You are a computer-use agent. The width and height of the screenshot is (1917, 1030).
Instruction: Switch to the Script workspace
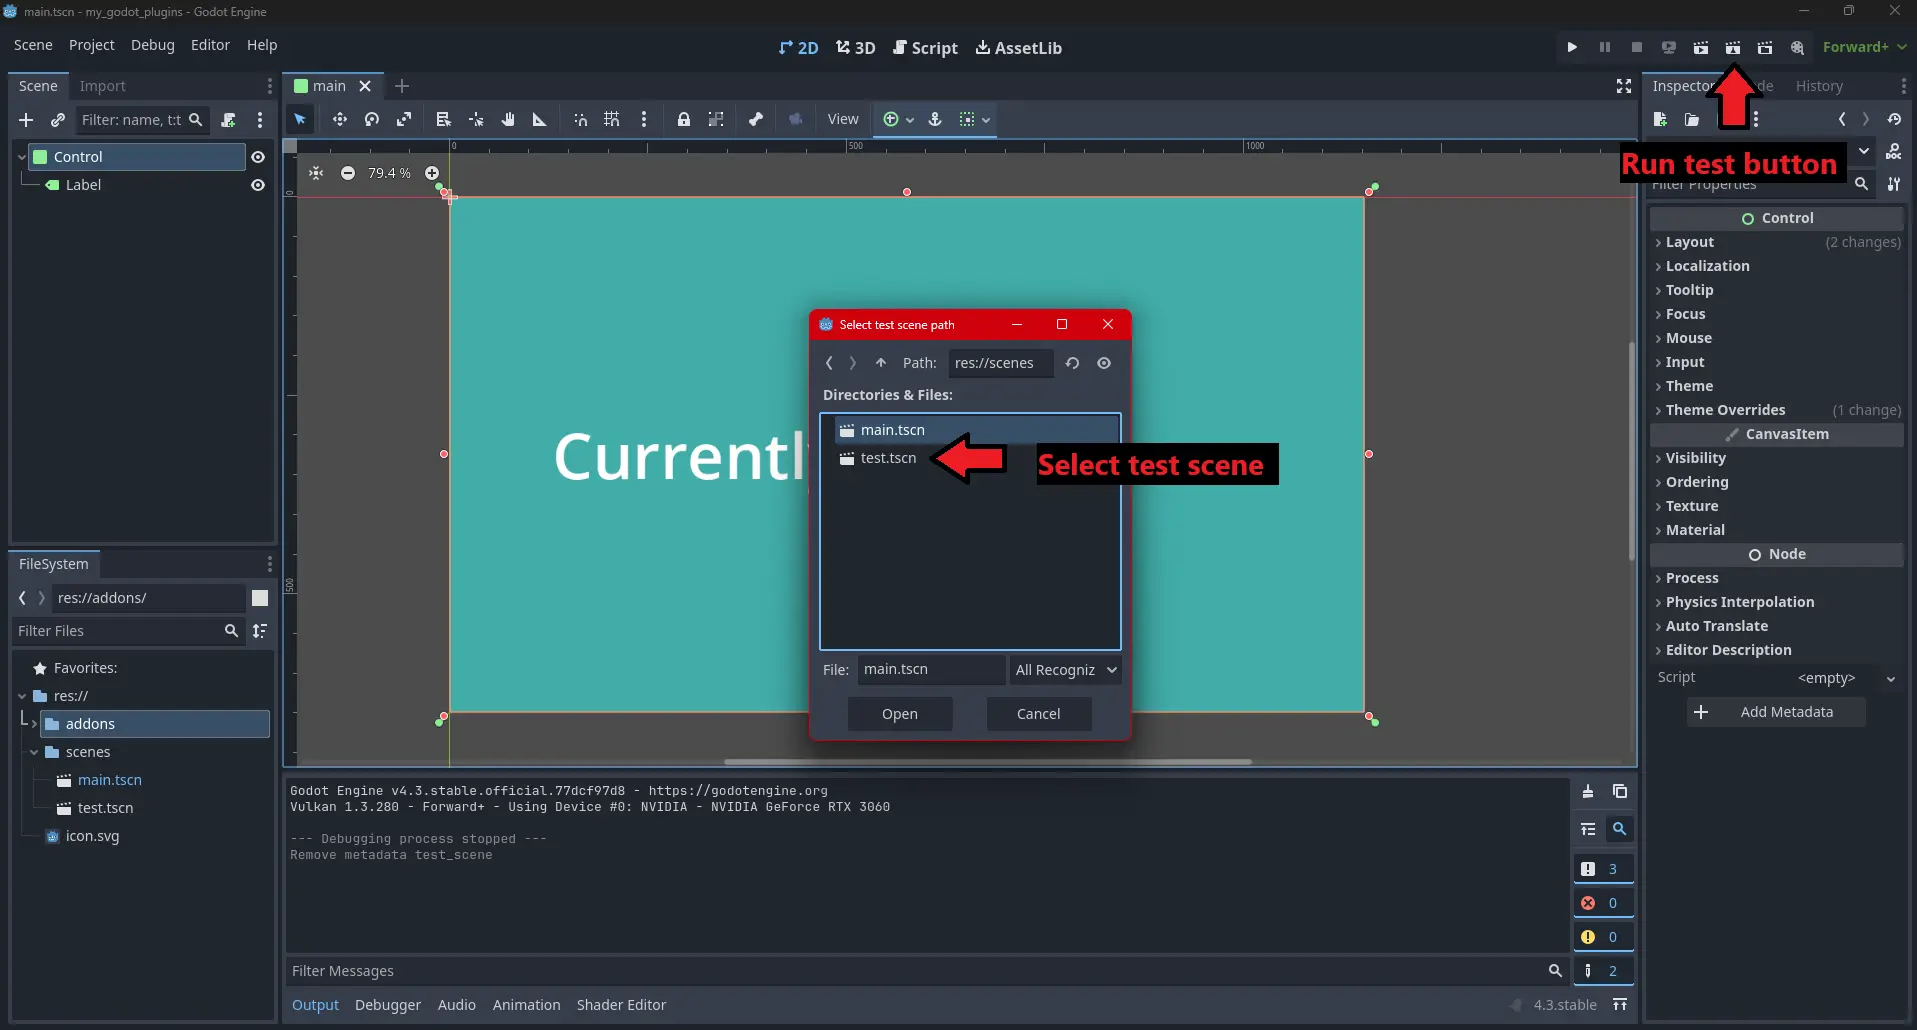point(925,48)
